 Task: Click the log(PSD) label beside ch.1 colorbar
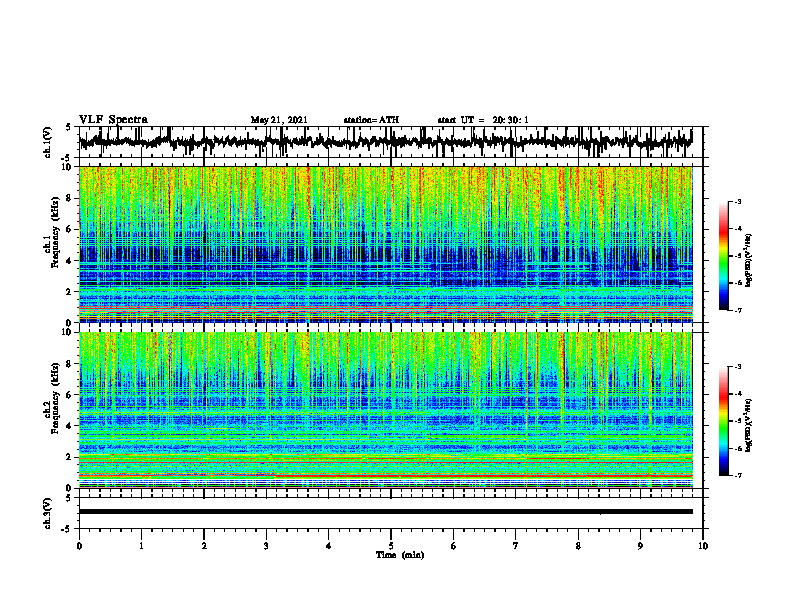click(x=749, y=261)
